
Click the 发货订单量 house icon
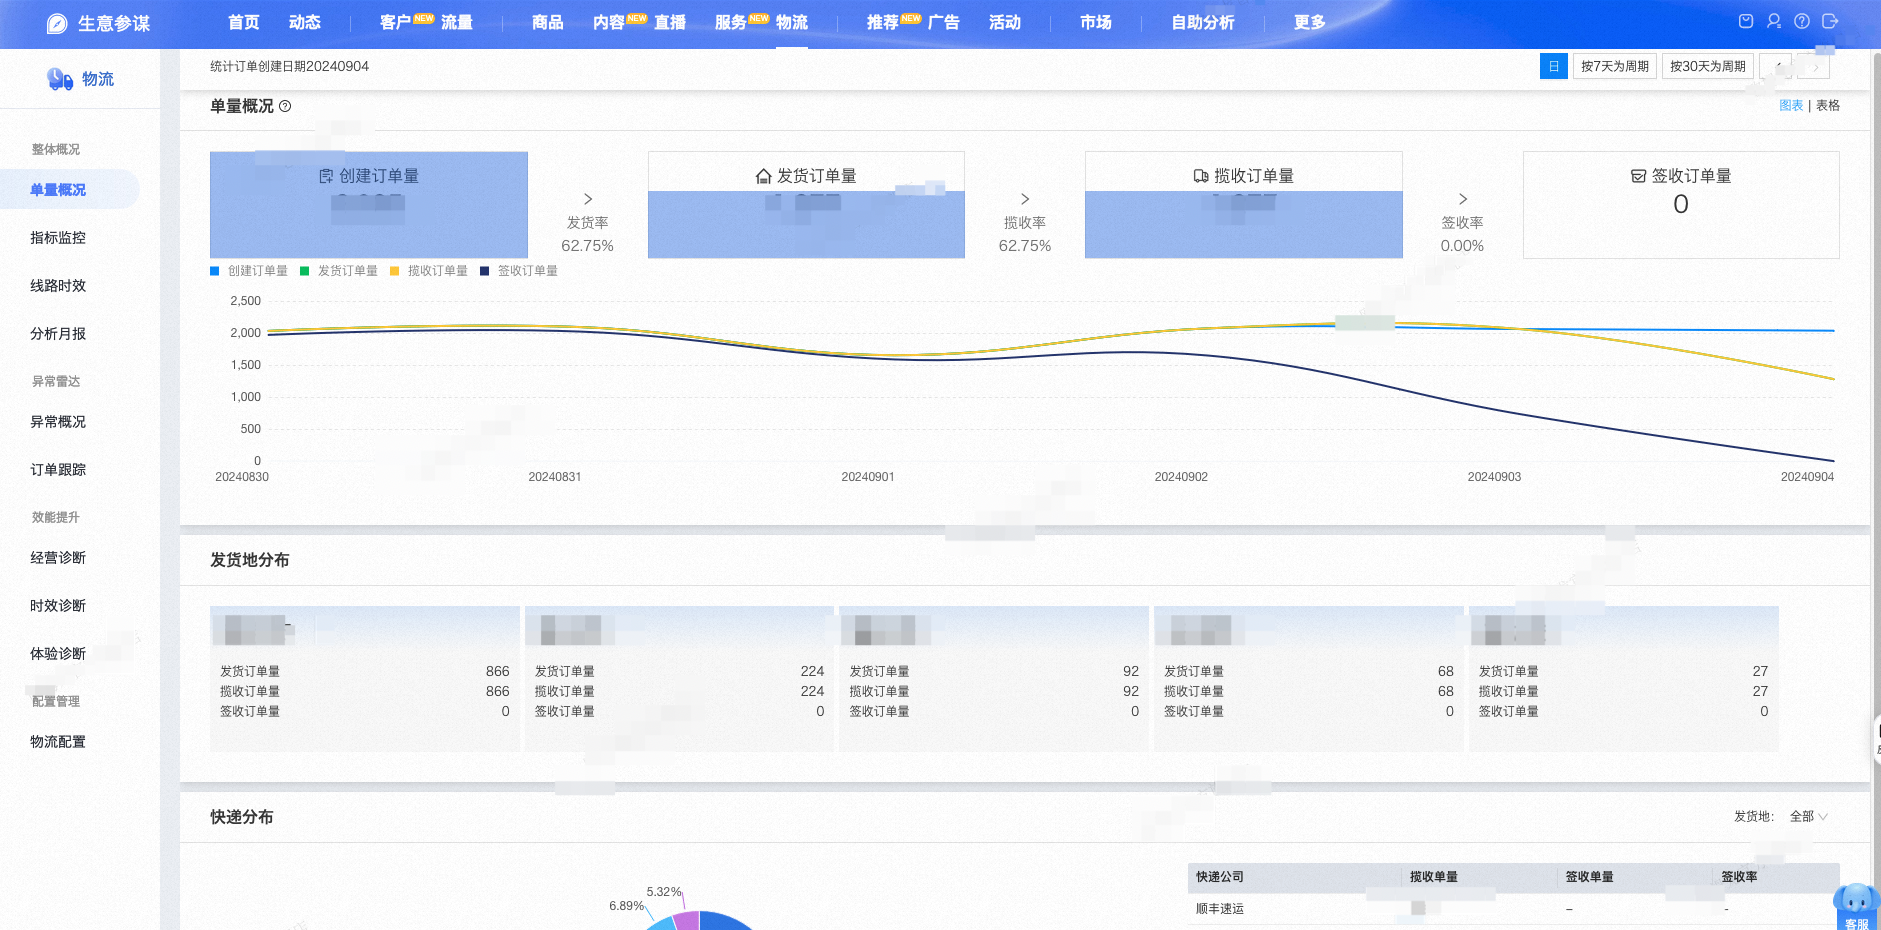(764, 176)
